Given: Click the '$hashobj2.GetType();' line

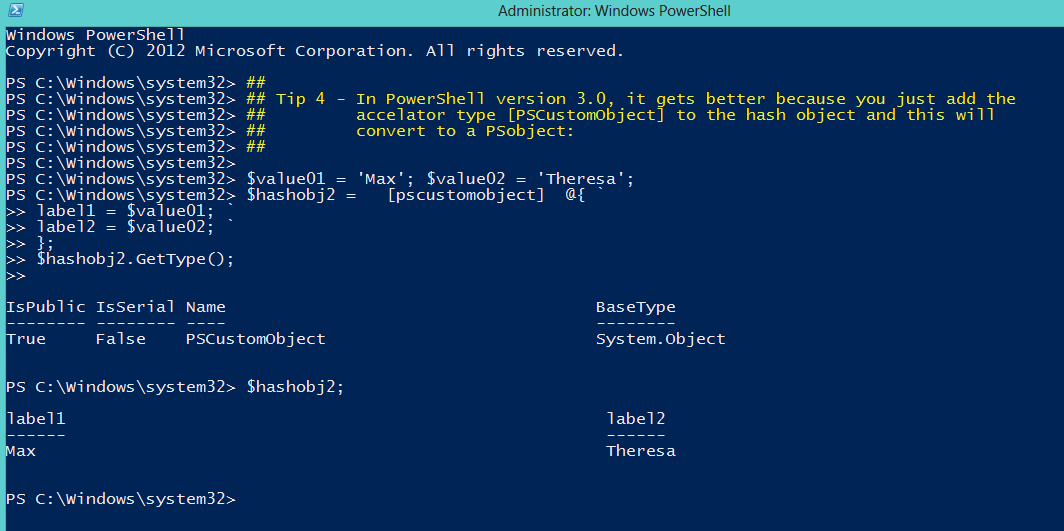Looking at the screenshot, I should tap(136, 260).
